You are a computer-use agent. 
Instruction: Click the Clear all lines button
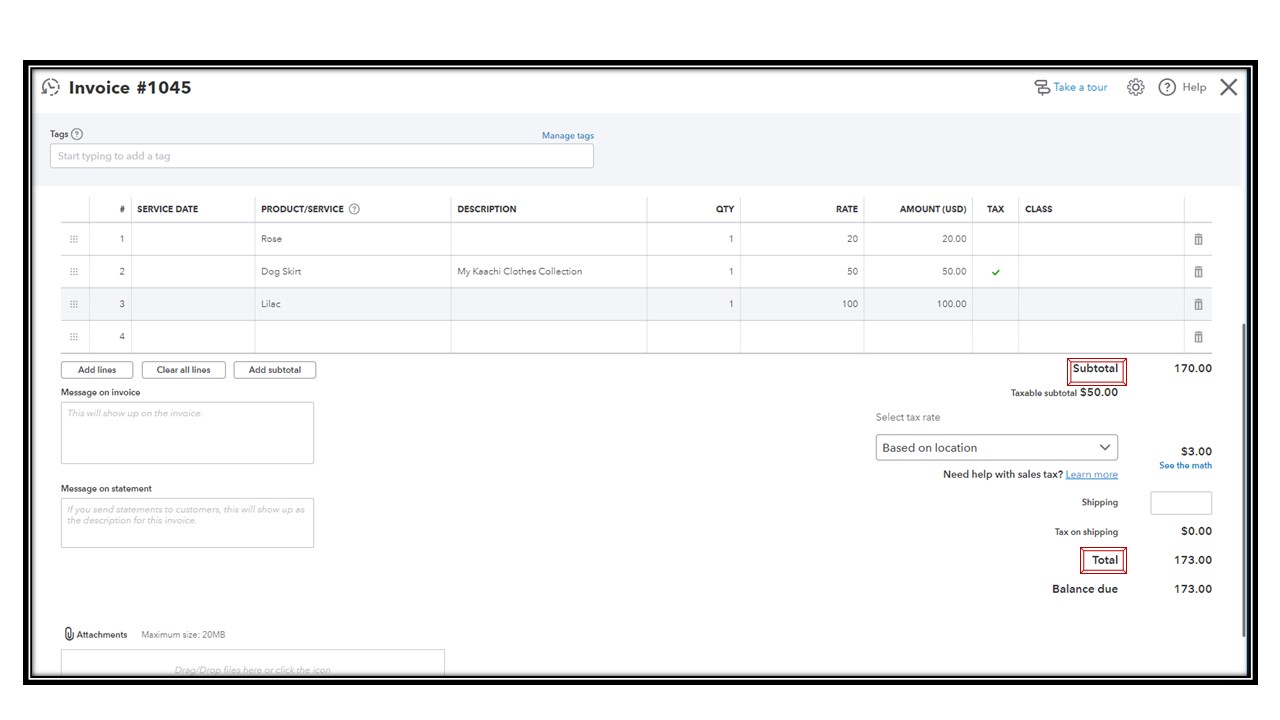point(184,370)
